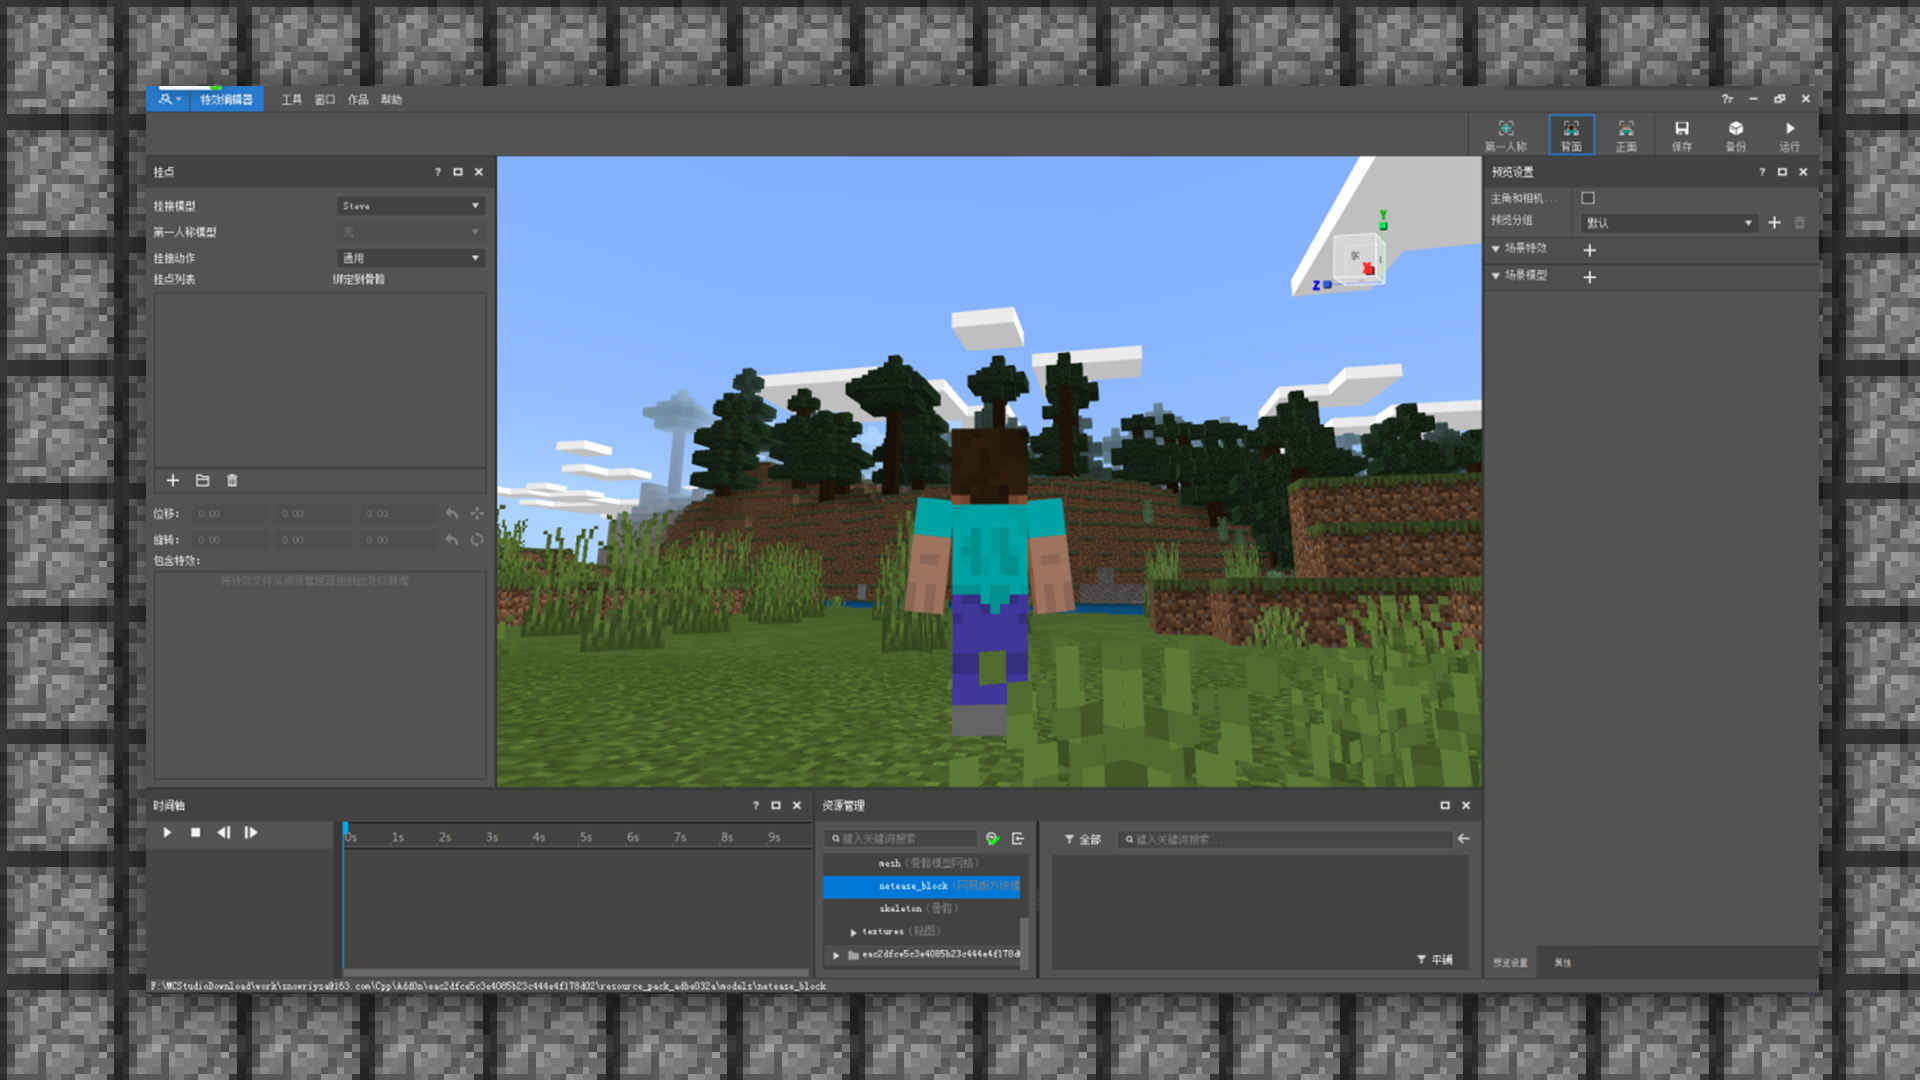Open the 预览分组 默认 dropdown

tap(1668, 223)
